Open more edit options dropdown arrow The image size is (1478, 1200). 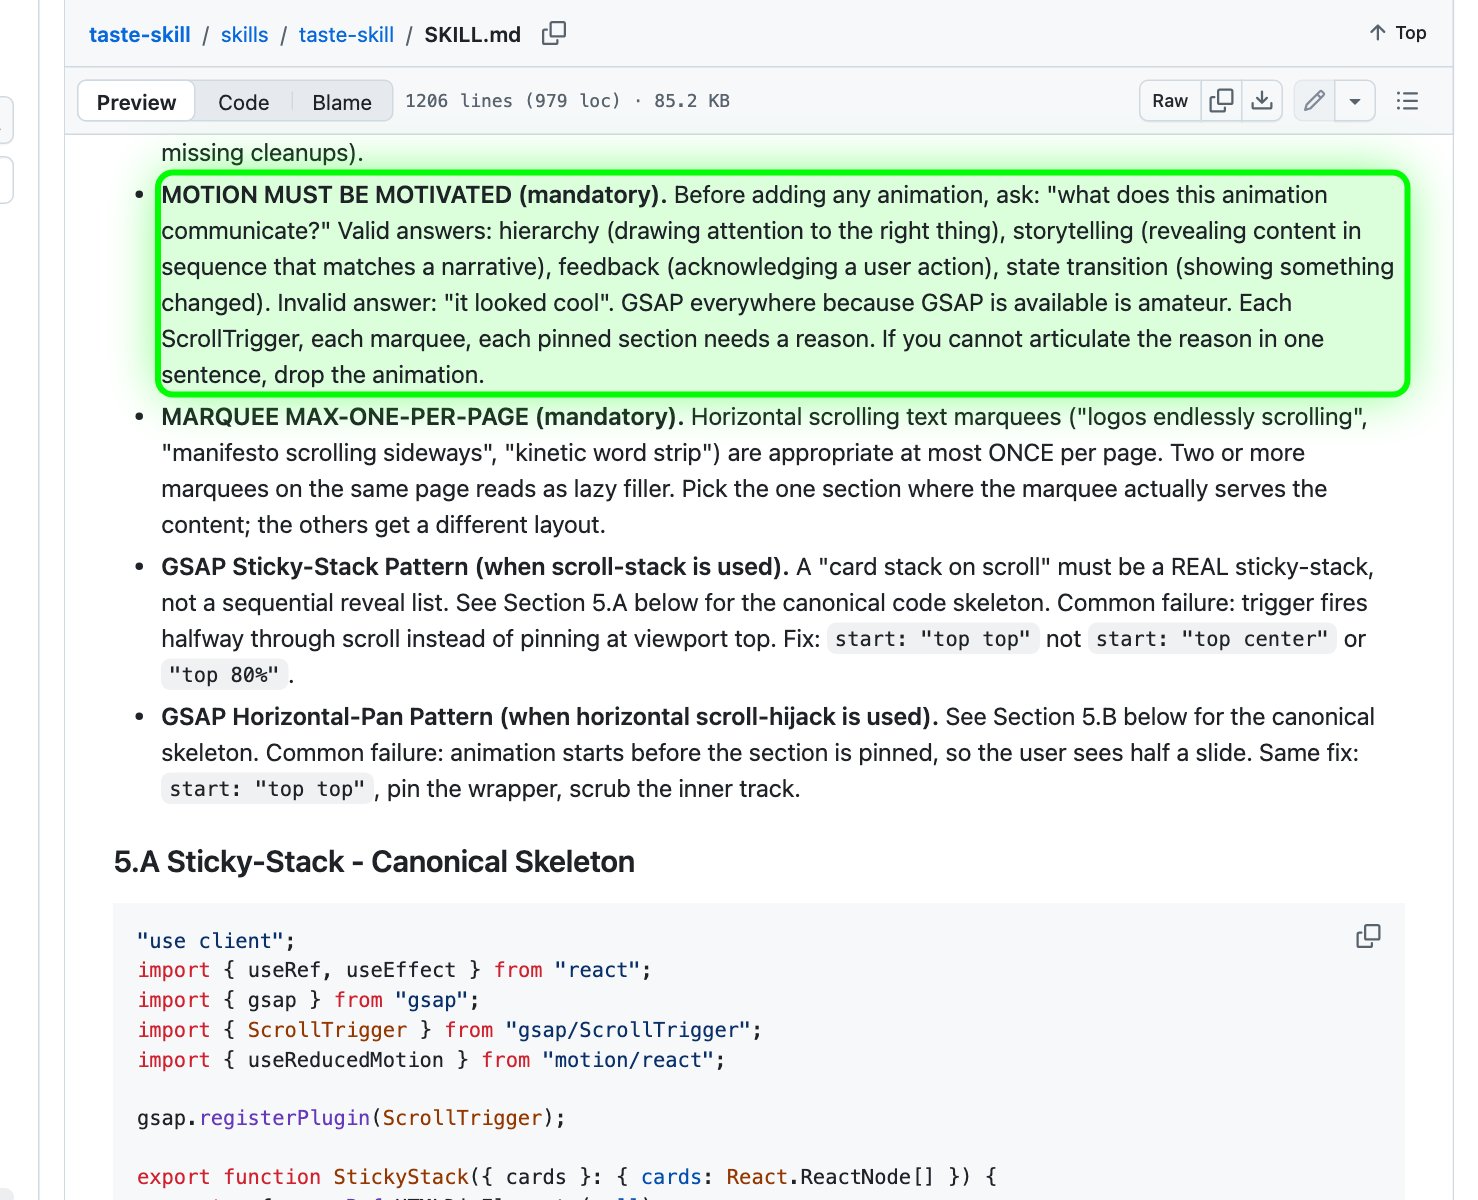tap(1355, 101)
